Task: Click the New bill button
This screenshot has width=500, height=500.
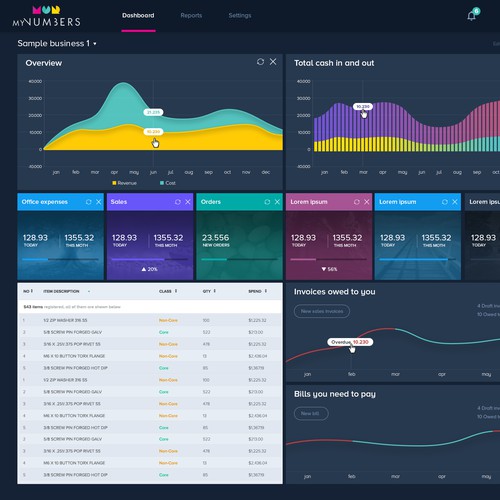Action: [311, 414]
